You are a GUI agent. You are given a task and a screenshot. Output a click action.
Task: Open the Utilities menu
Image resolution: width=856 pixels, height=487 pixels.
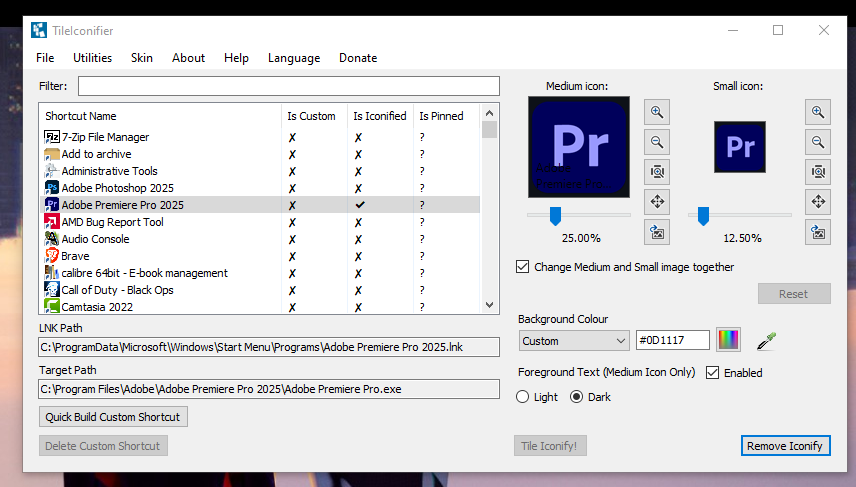tap(92, 58)
